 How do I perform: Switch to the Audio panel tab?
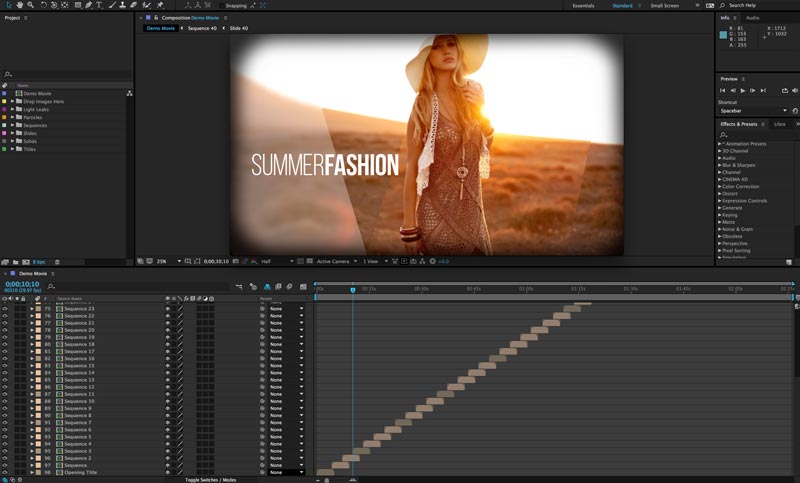753,18
